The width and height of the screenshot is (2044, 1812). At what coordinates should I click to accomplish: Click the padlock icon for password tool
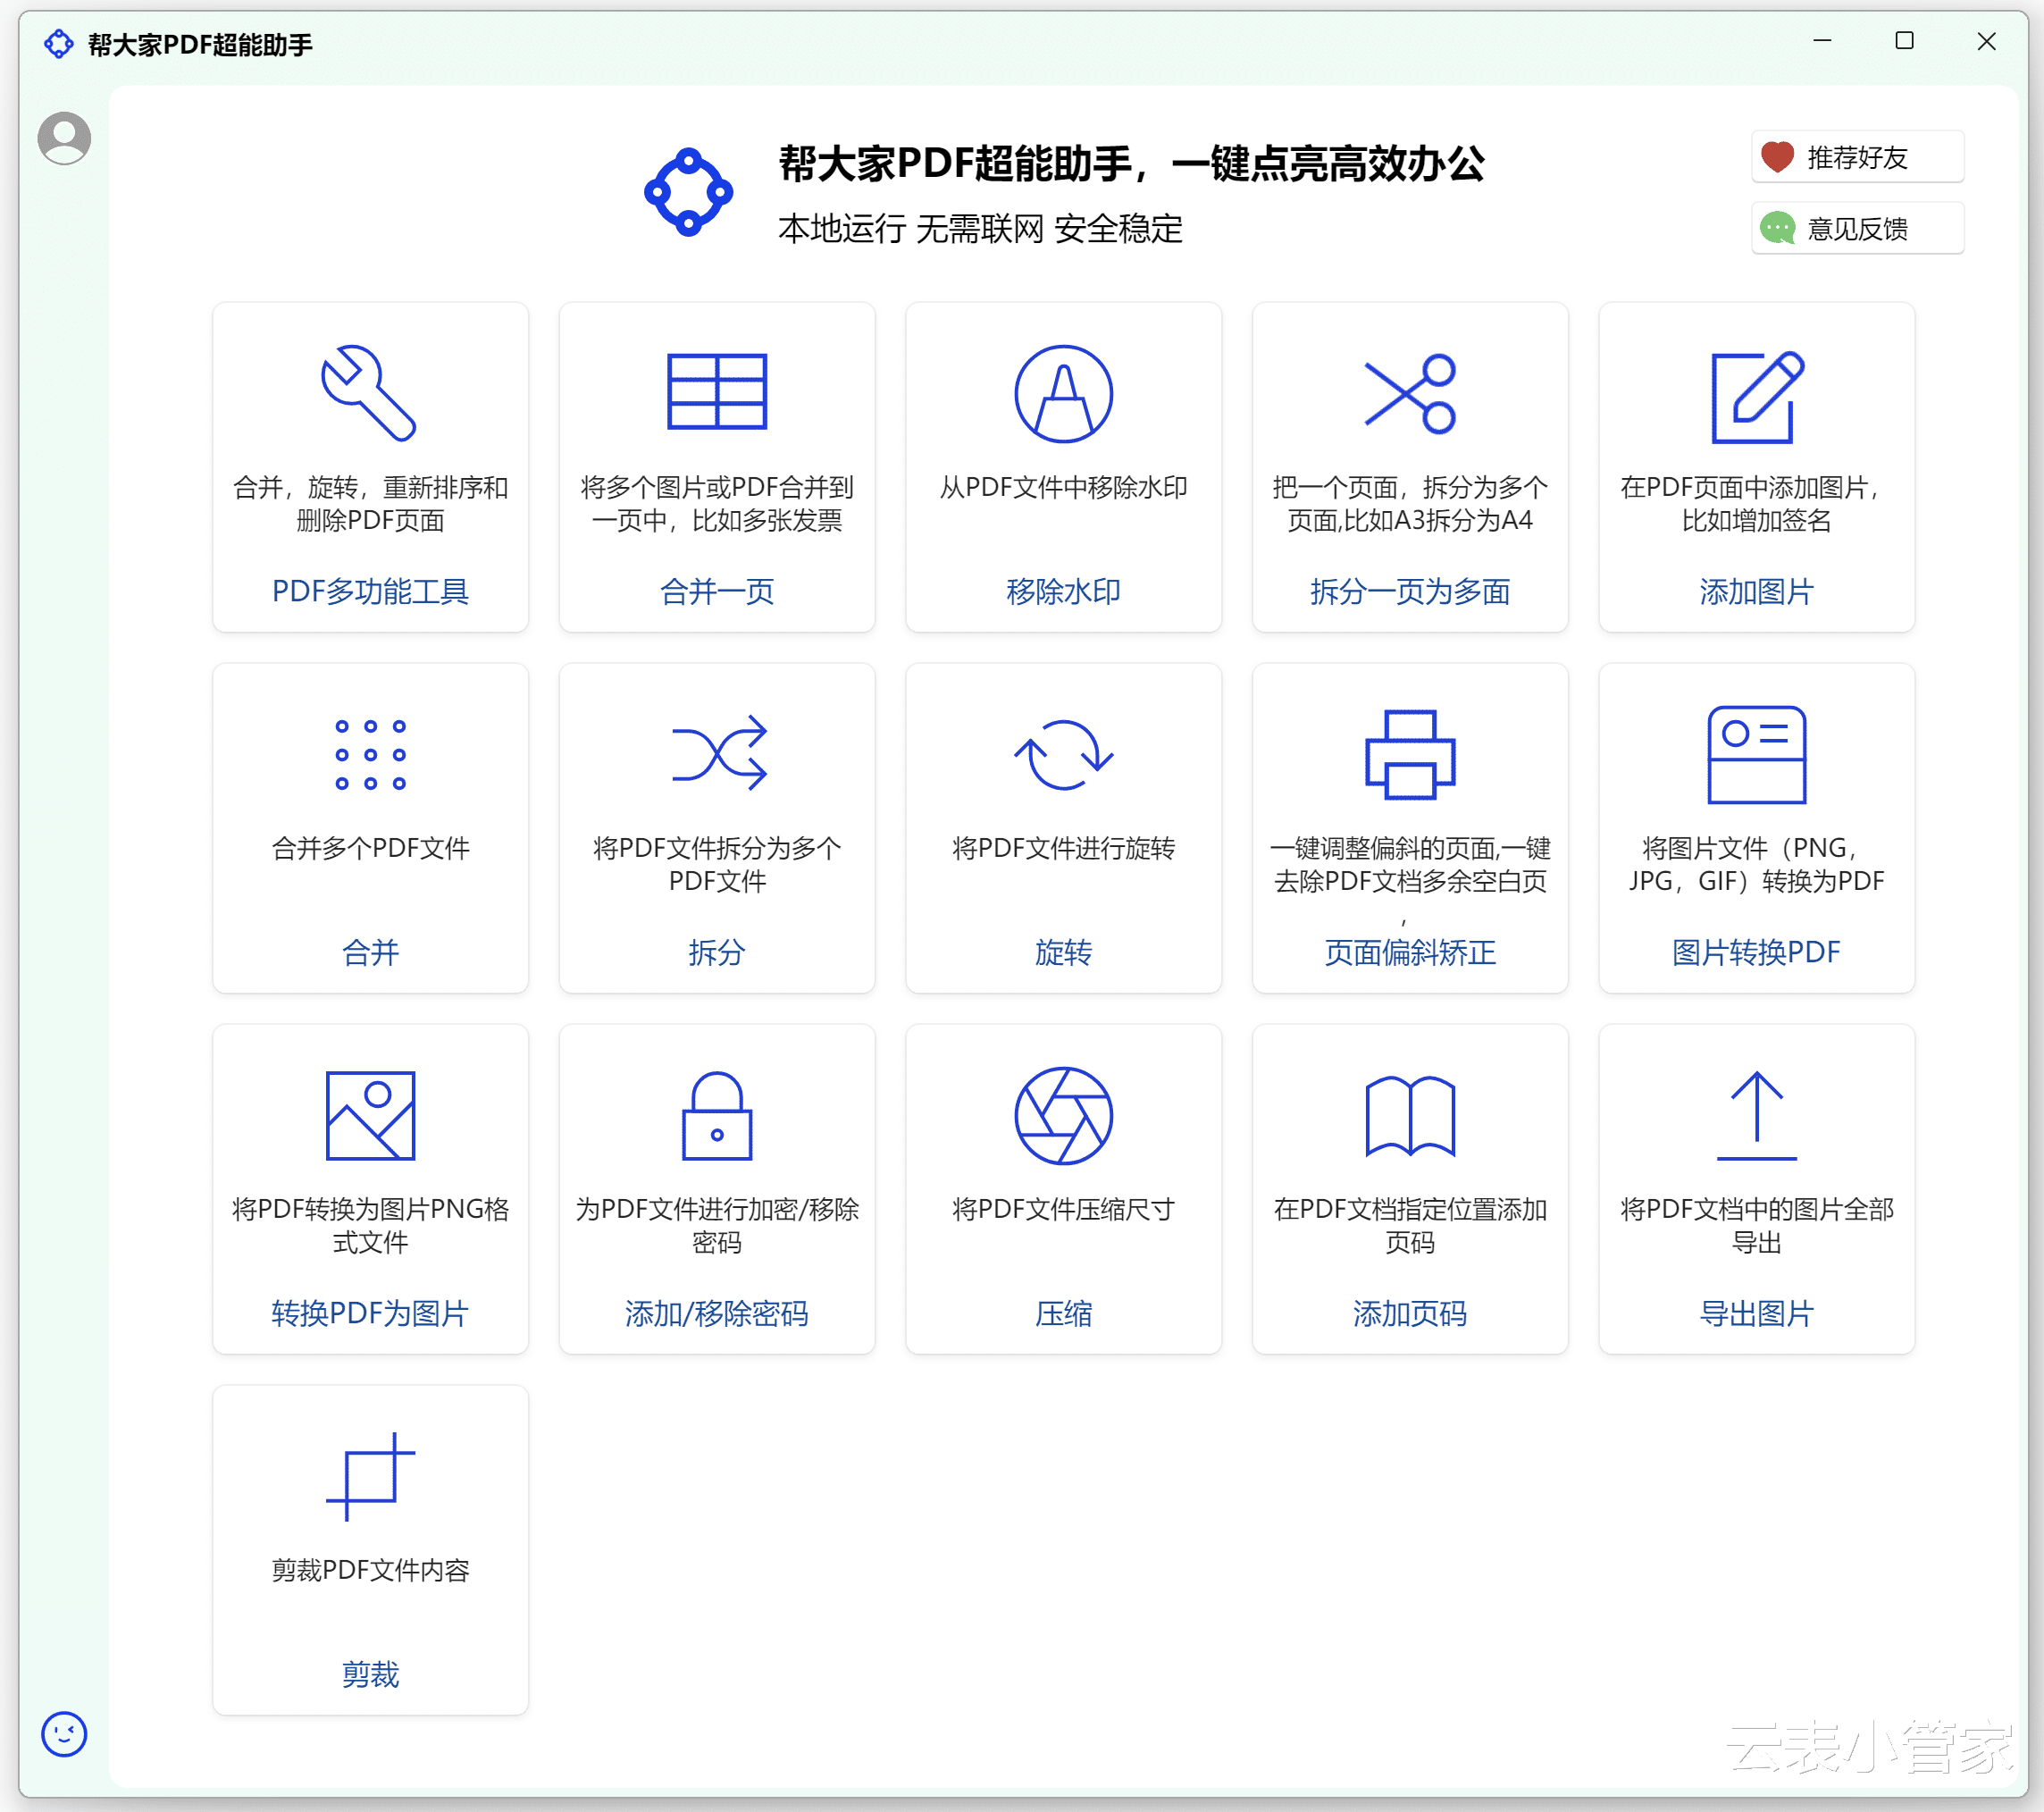point(716,1115)
